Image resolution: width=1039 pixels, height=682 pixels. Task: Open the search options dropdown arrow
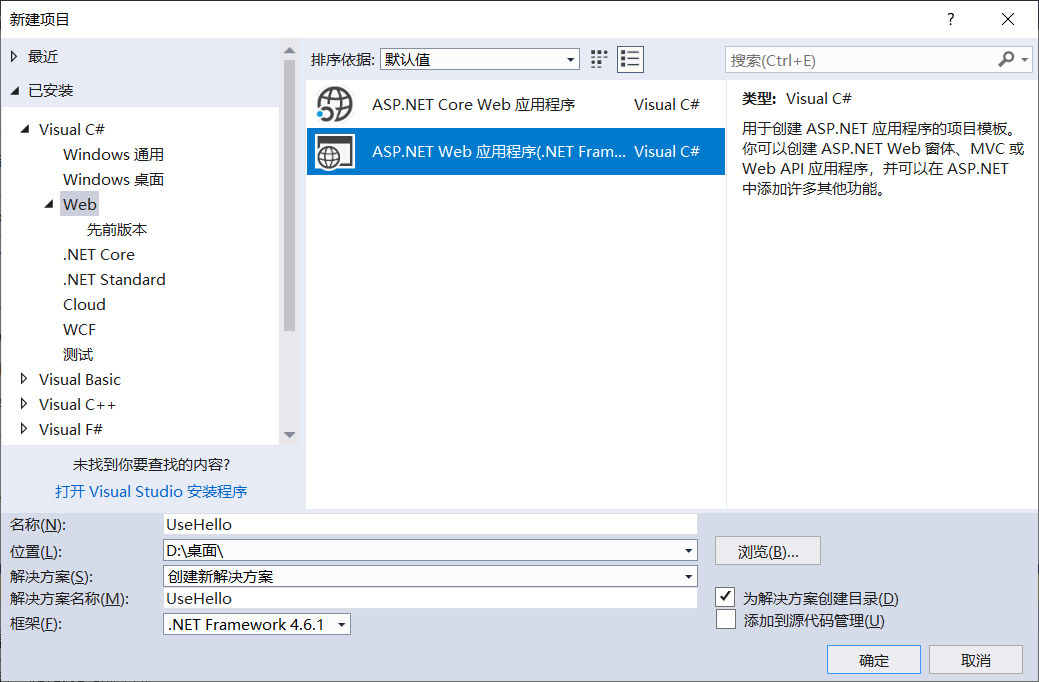pyautogui.click(x=1024, y=60)
